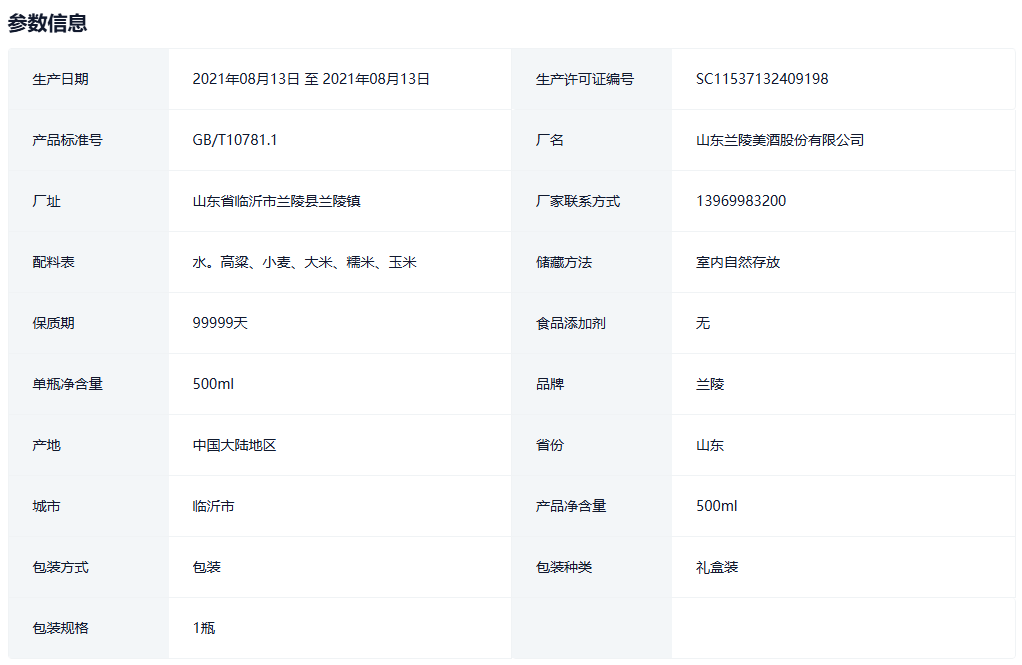Click the 参数信息 heading

pyautogui.click(x=47, y=23)
